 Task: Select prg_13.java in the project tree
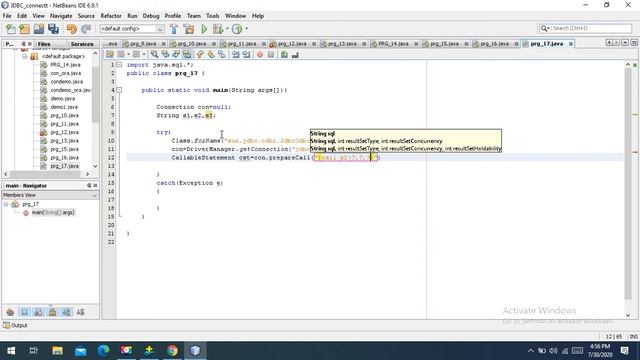pyautogui.click(x=64, y=141)
